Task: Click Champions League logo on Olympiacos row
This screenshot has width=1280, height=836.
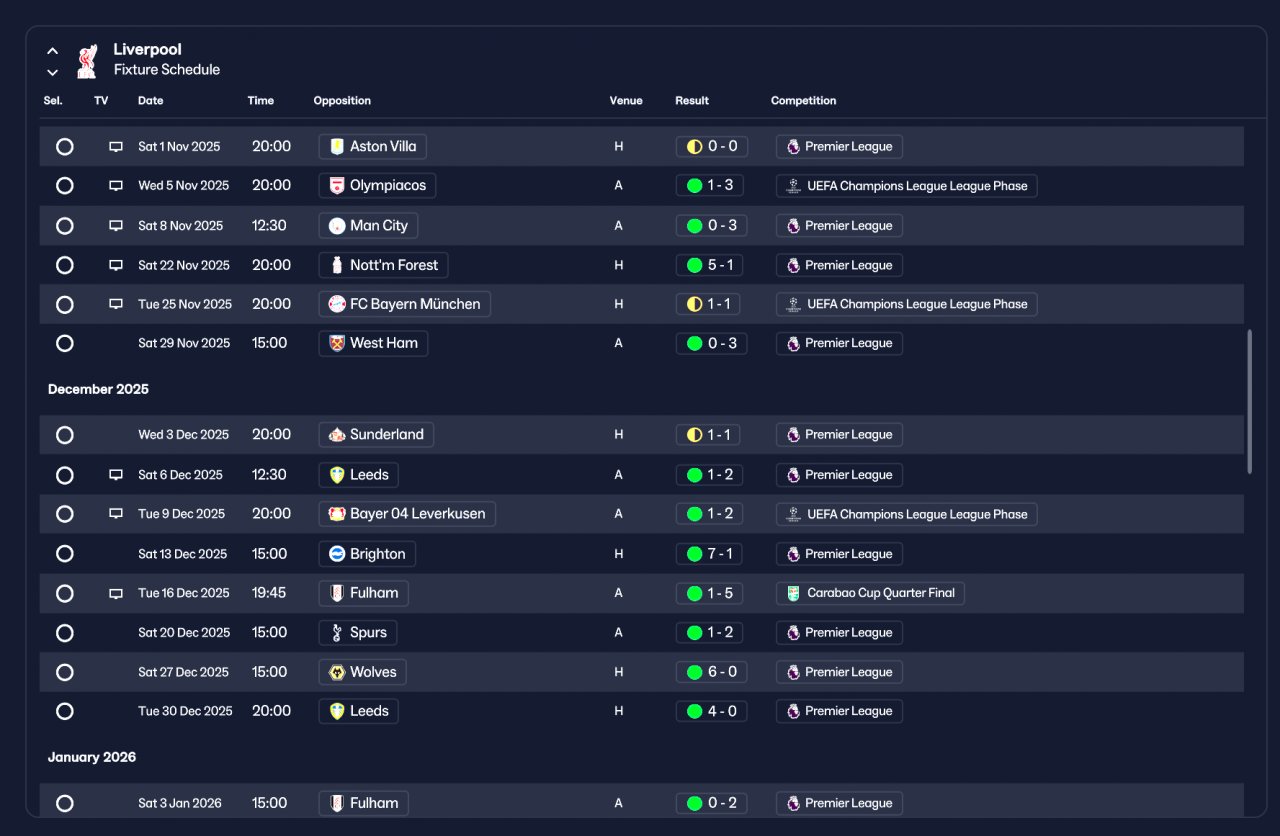Action: point(793,186)
